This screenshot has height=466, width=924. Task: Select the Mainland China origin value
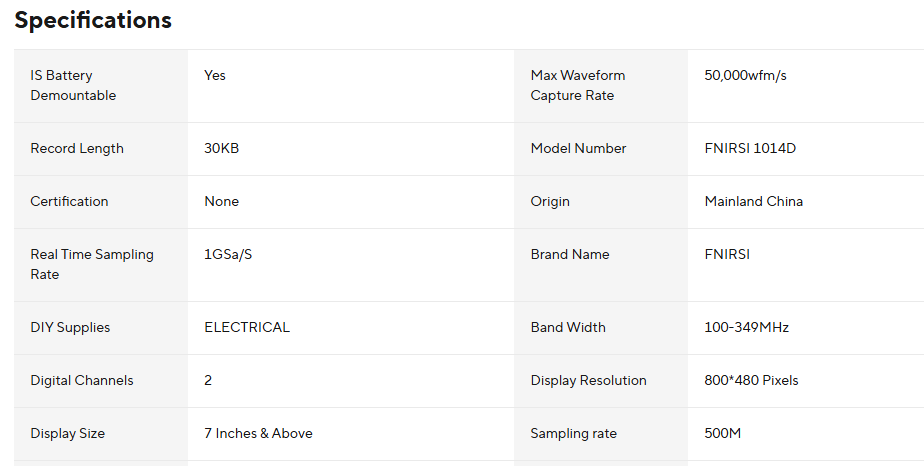(753, 201)
